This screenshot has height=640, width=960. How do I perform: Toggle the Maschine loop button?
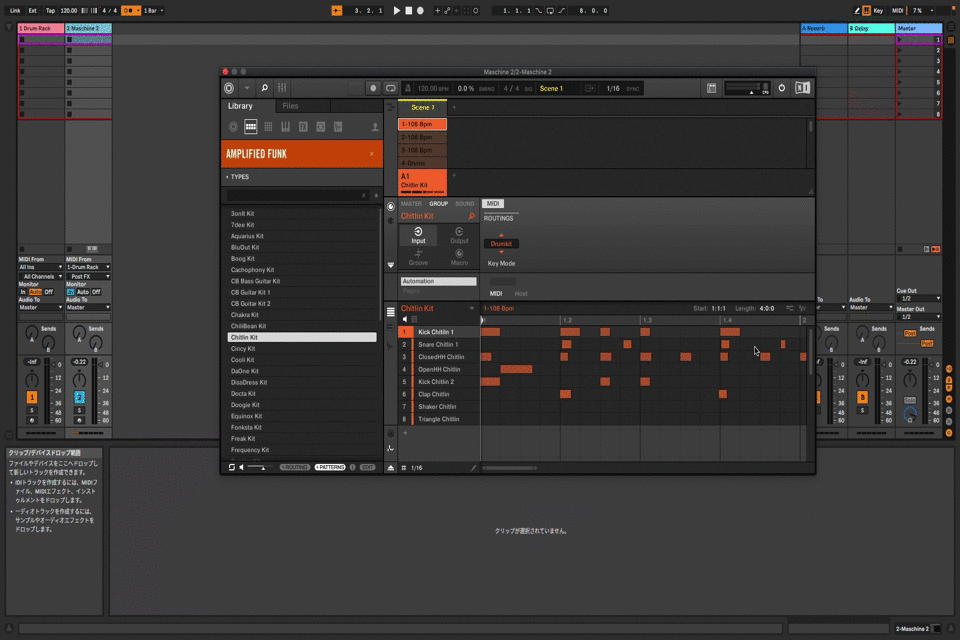tap(390, 88)
